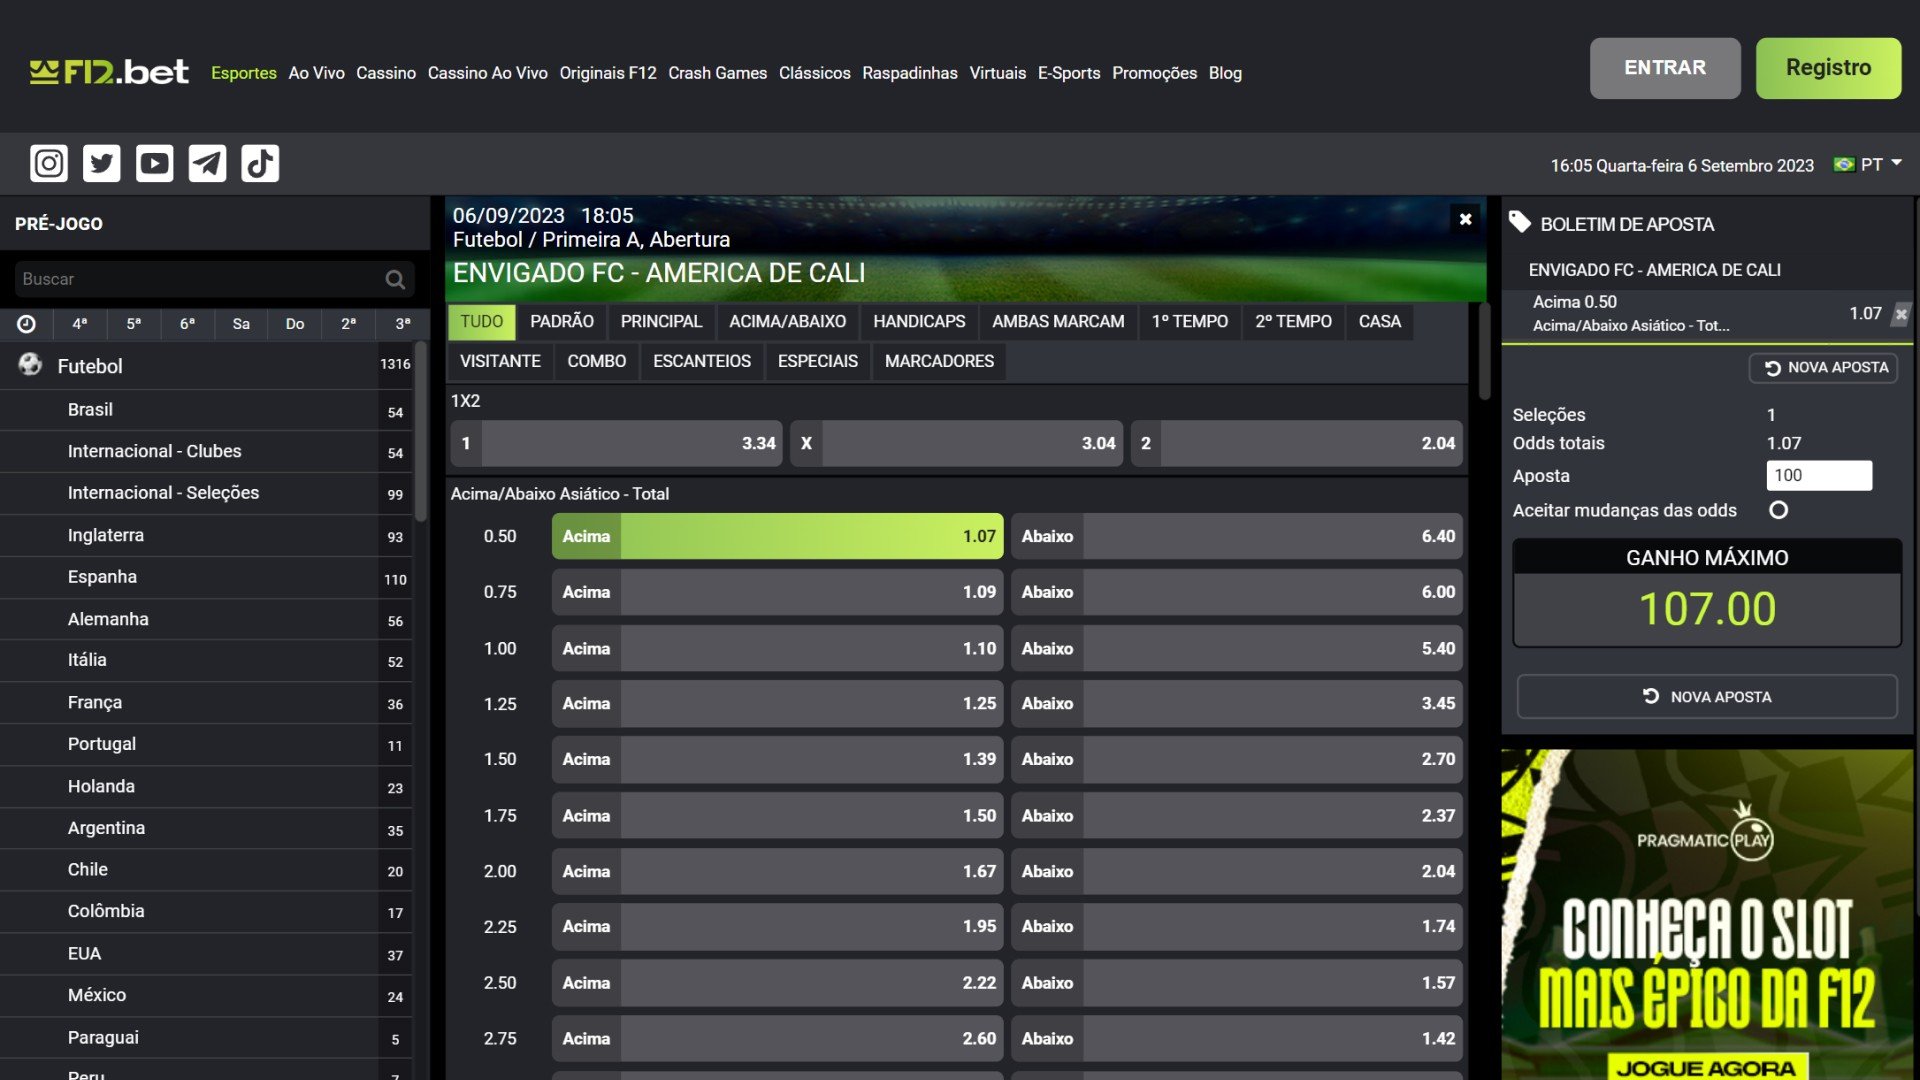Screen dimensions: 1920x1080
Task: Click the Aposta stake input showing 100
Action: [1819, 475]
